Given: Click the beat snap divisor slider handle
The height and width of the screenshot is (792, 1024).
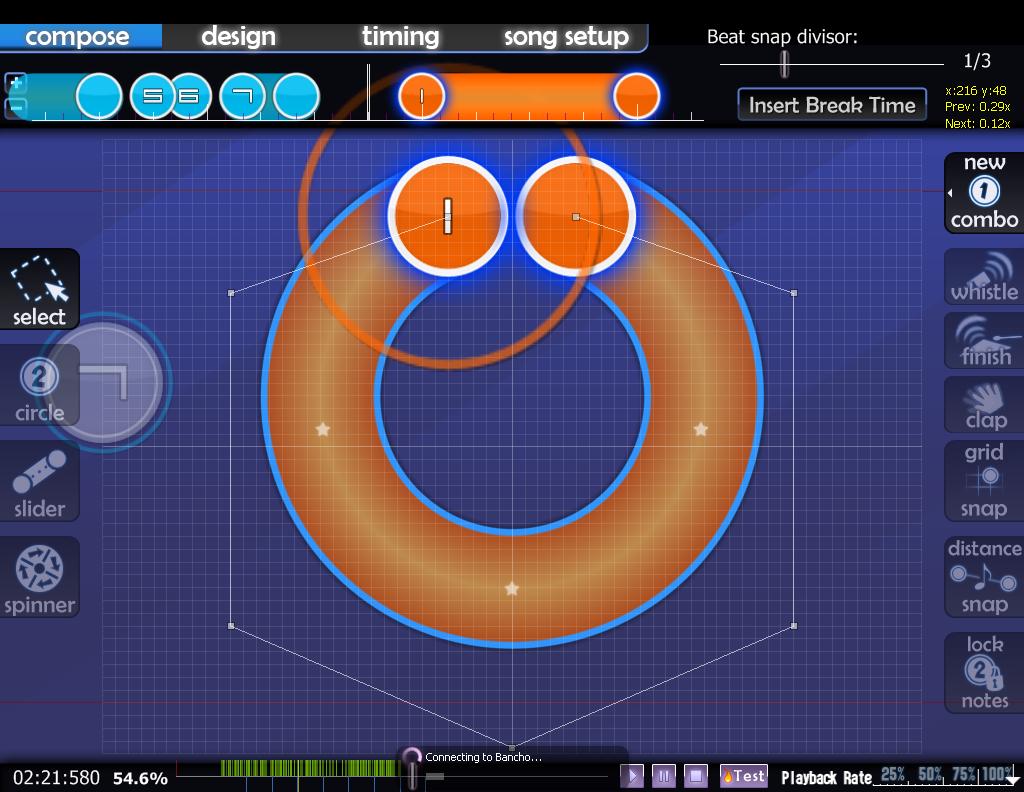Looking at the screenshot, I should 784,64.
